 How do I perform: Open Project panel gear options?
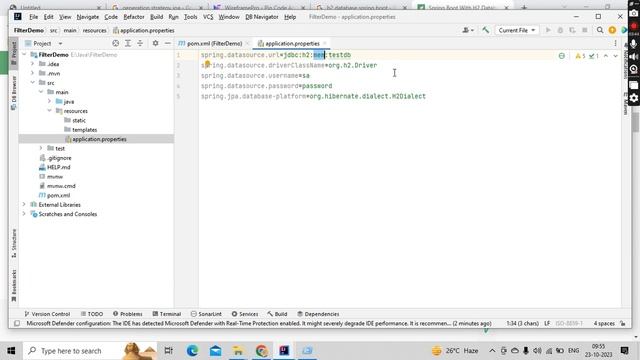[155, 43]
